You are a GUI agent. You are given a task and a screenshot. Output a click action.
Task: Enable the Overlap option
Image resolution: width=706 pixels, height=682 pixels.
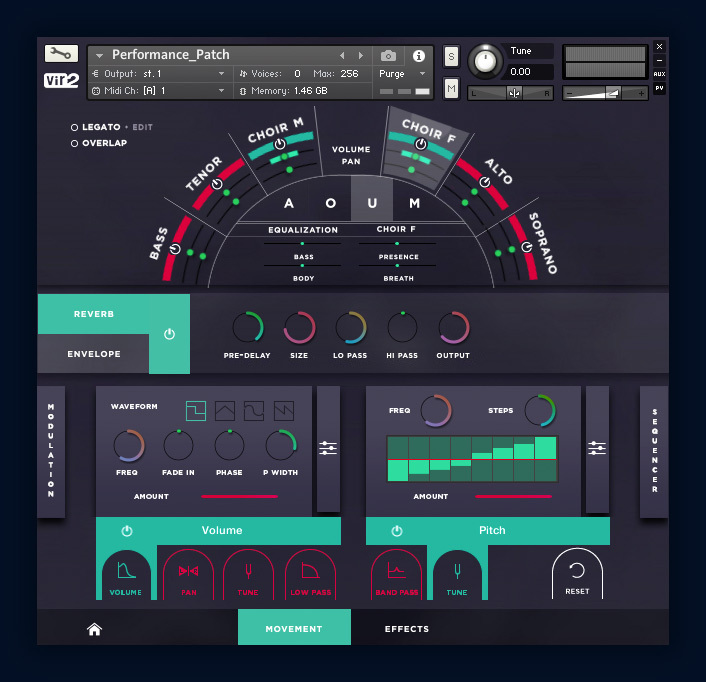point(74,143)
